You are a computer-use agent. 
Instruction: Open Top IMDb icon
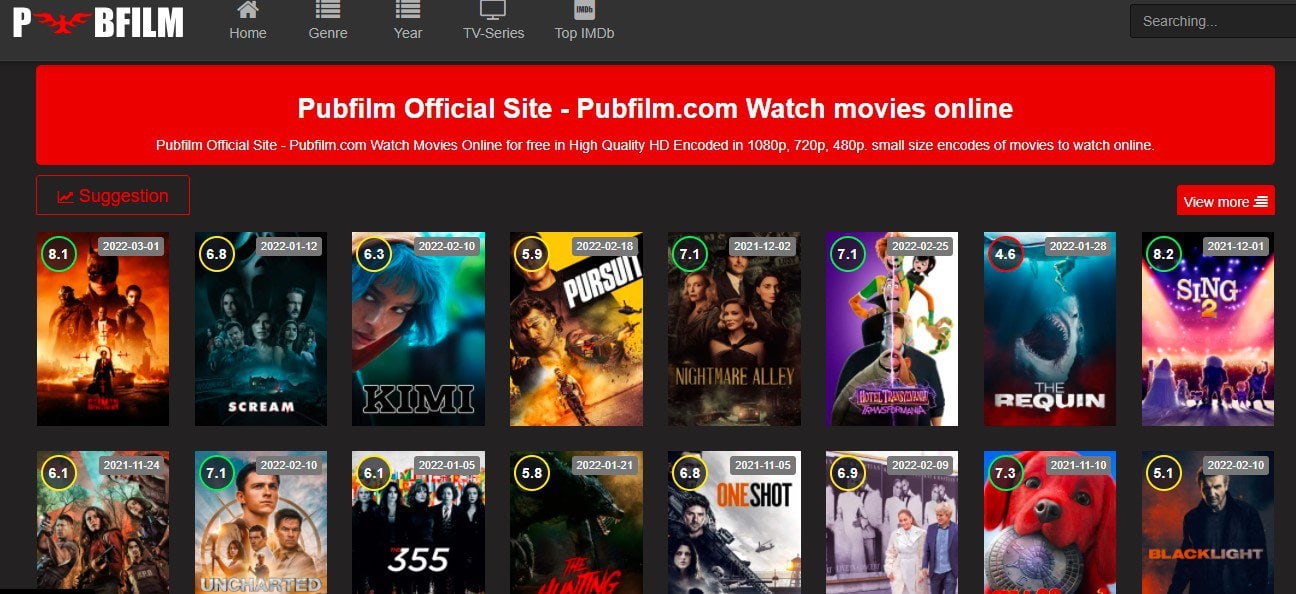(584, 11)
